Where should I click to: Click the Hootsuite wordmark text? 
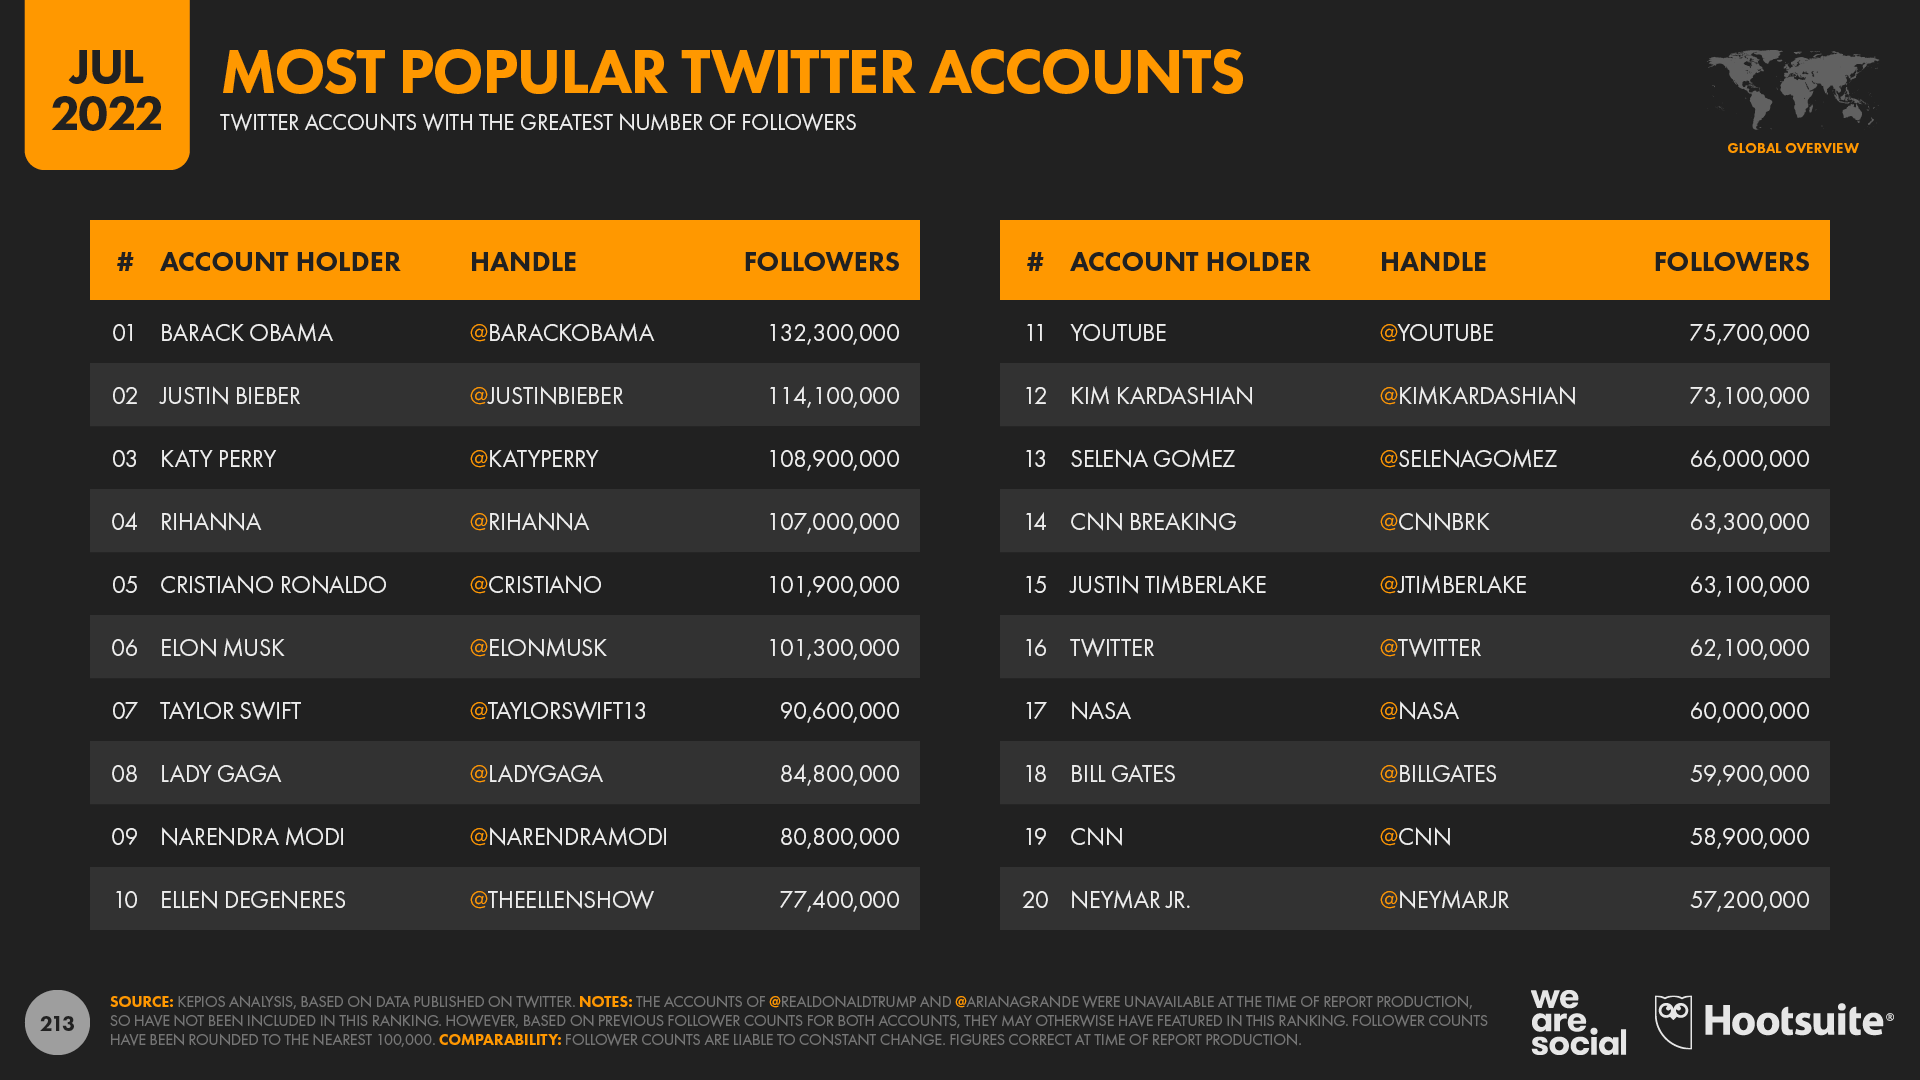click(1798, 1021)
